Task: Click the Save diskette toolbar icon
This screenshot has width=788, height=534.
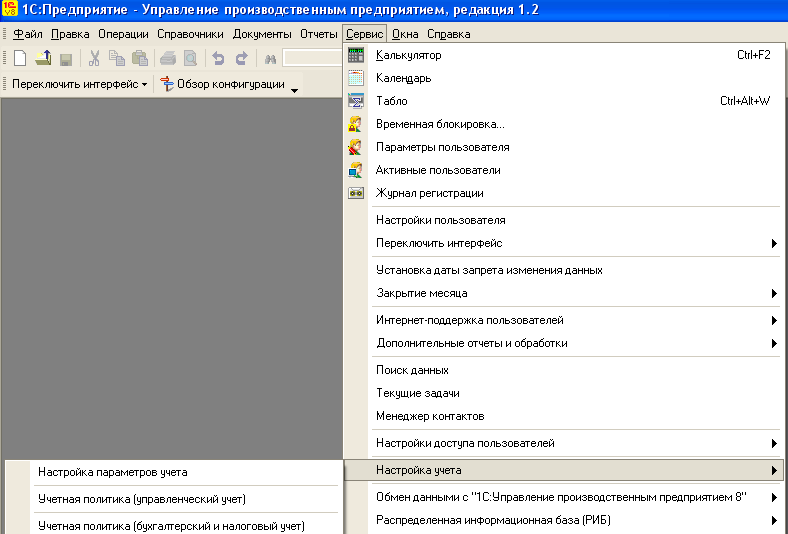Action: tap(66, 59)
